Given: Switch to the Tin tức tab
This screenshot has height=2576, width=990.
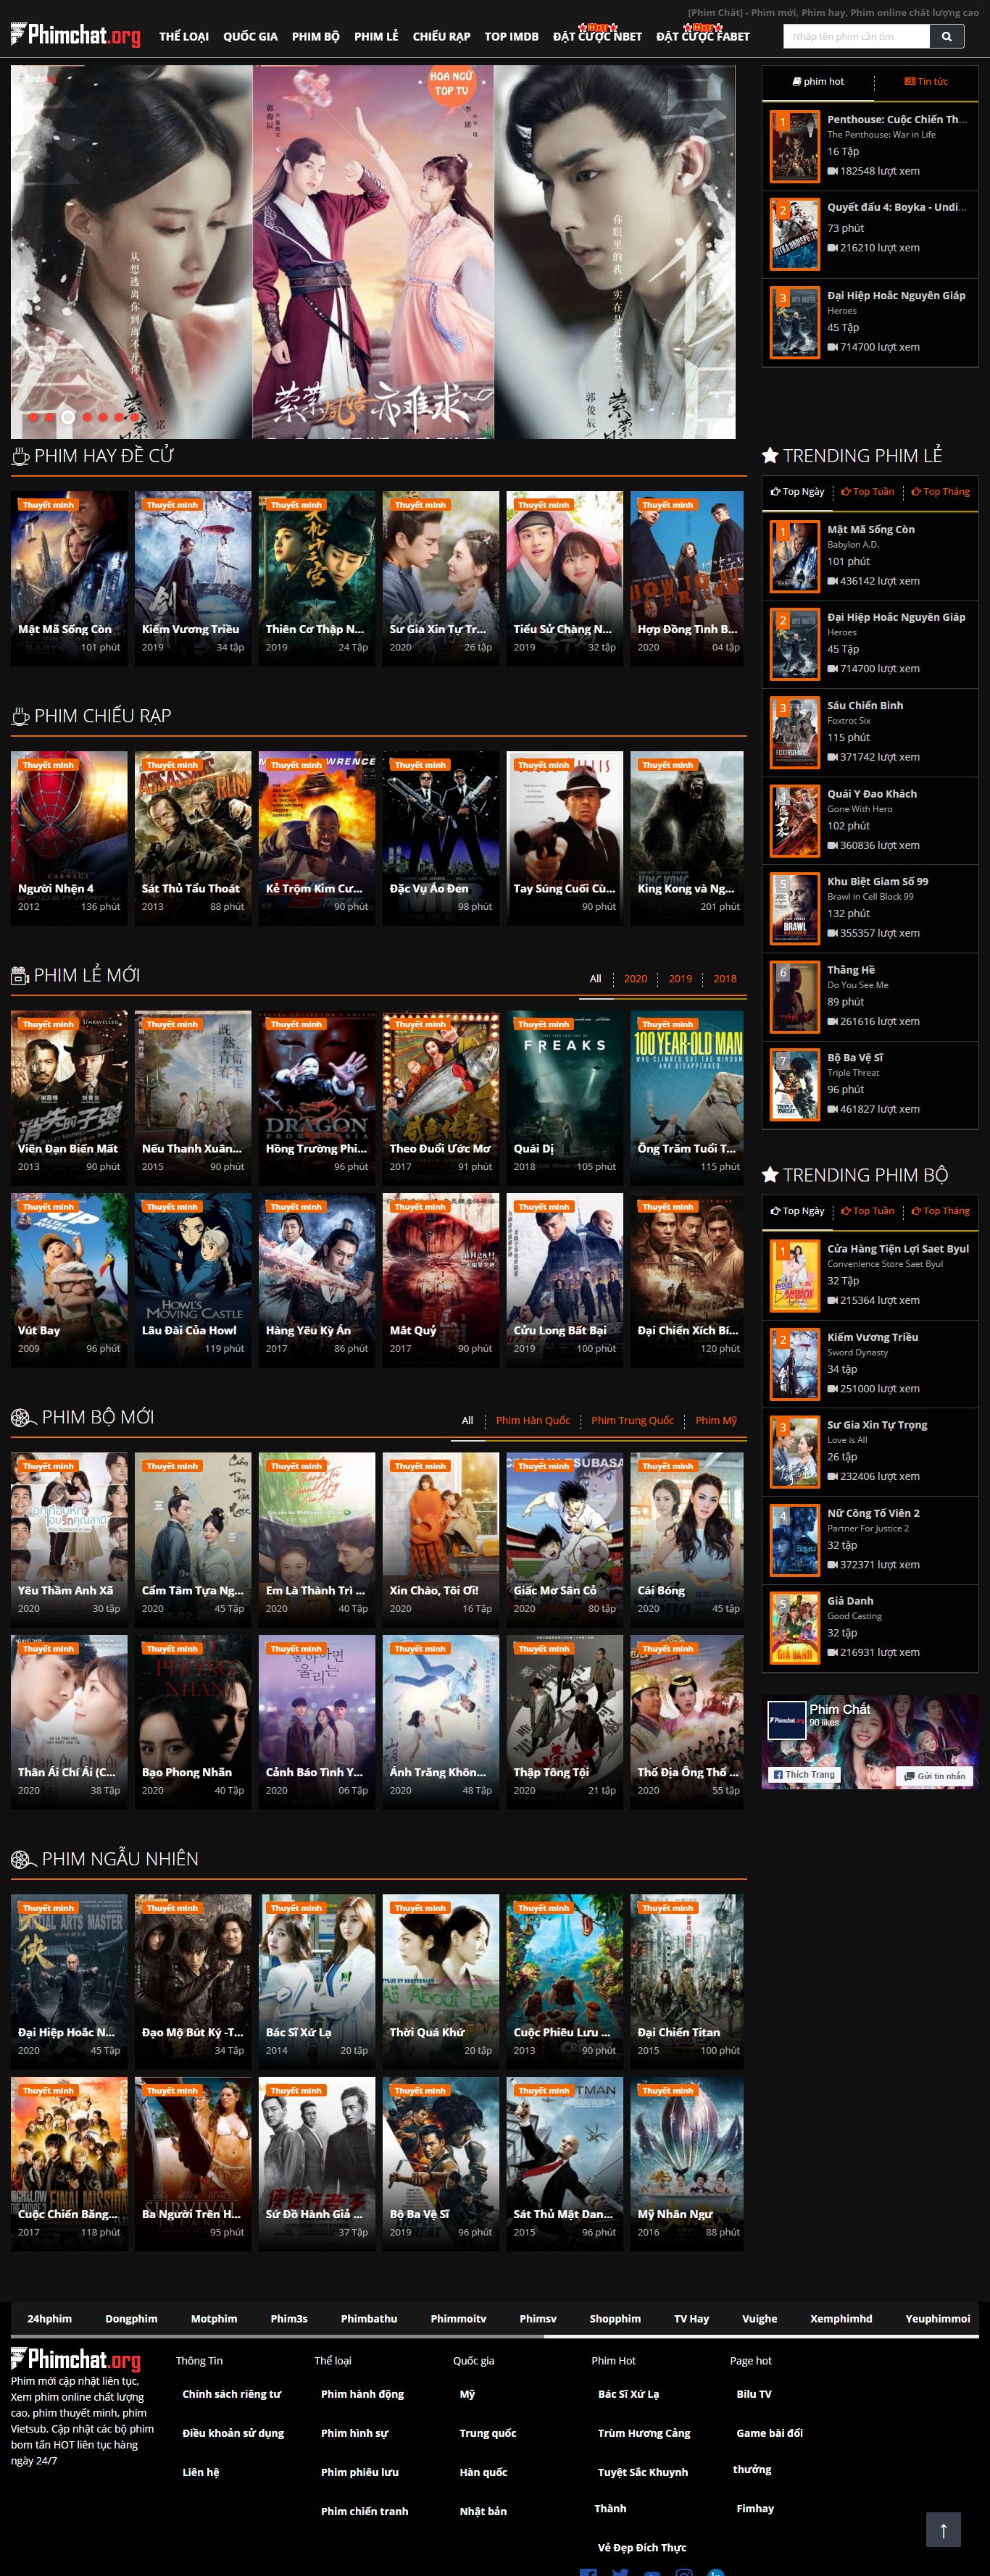Looking at the screenshot, I should pos(925,82).
